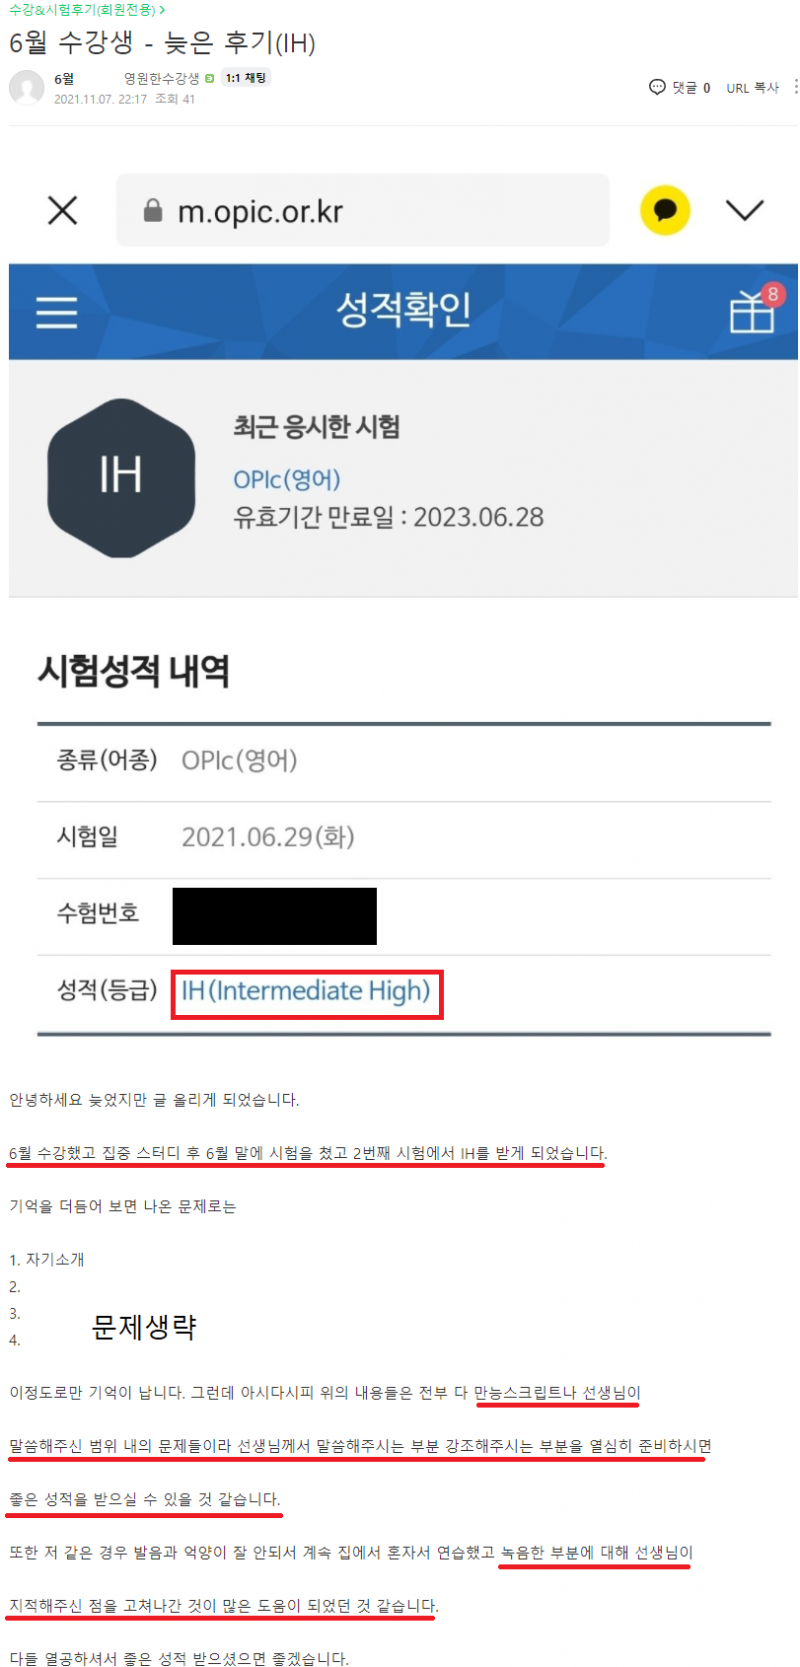Click the 댓글 0 comment count
This screenshot has height=1667, width=800.
pos(691,88)
